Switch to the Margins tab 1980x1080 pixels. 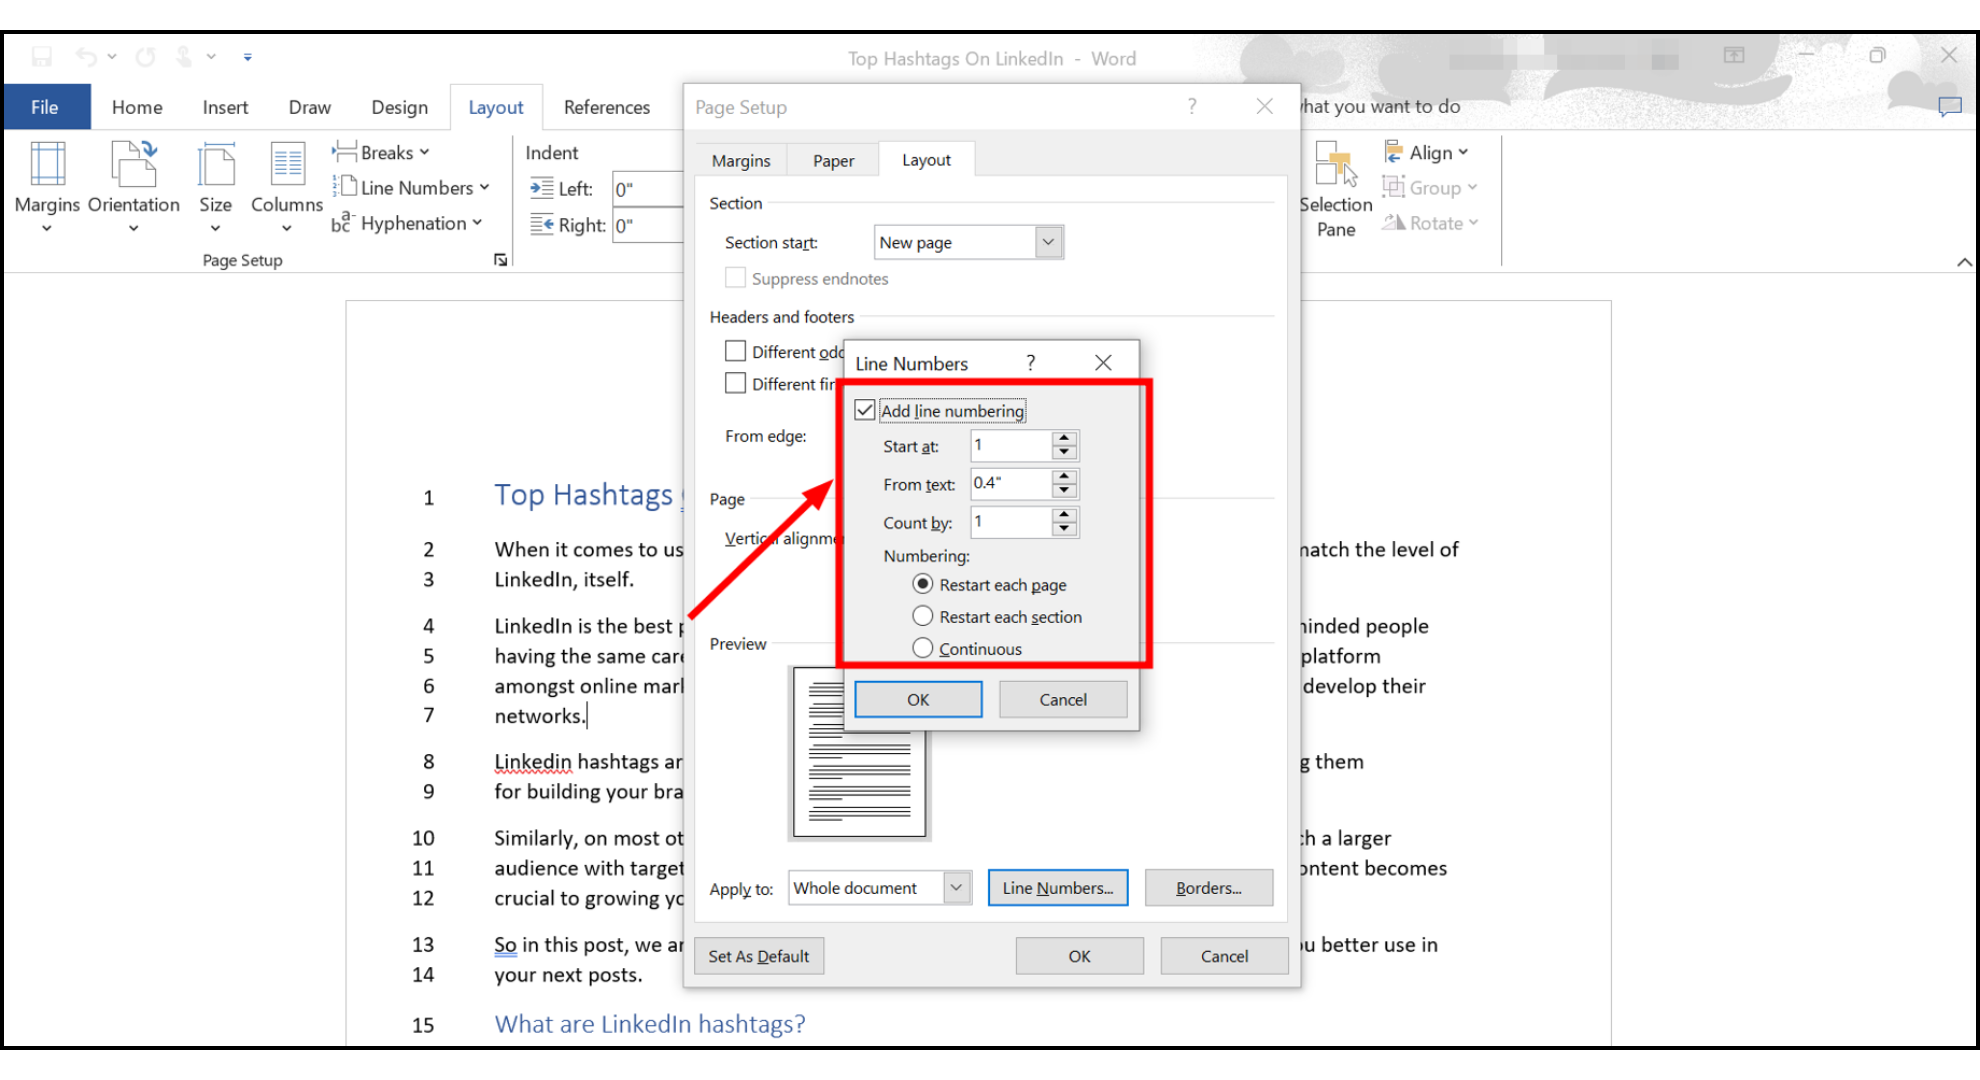(741, 161)
